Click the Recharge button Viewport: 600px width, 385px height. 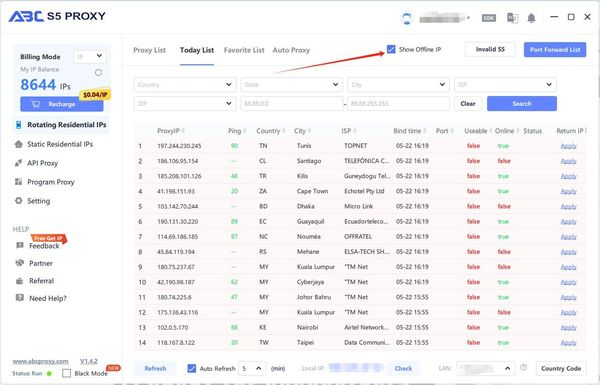tap(62, 104)
